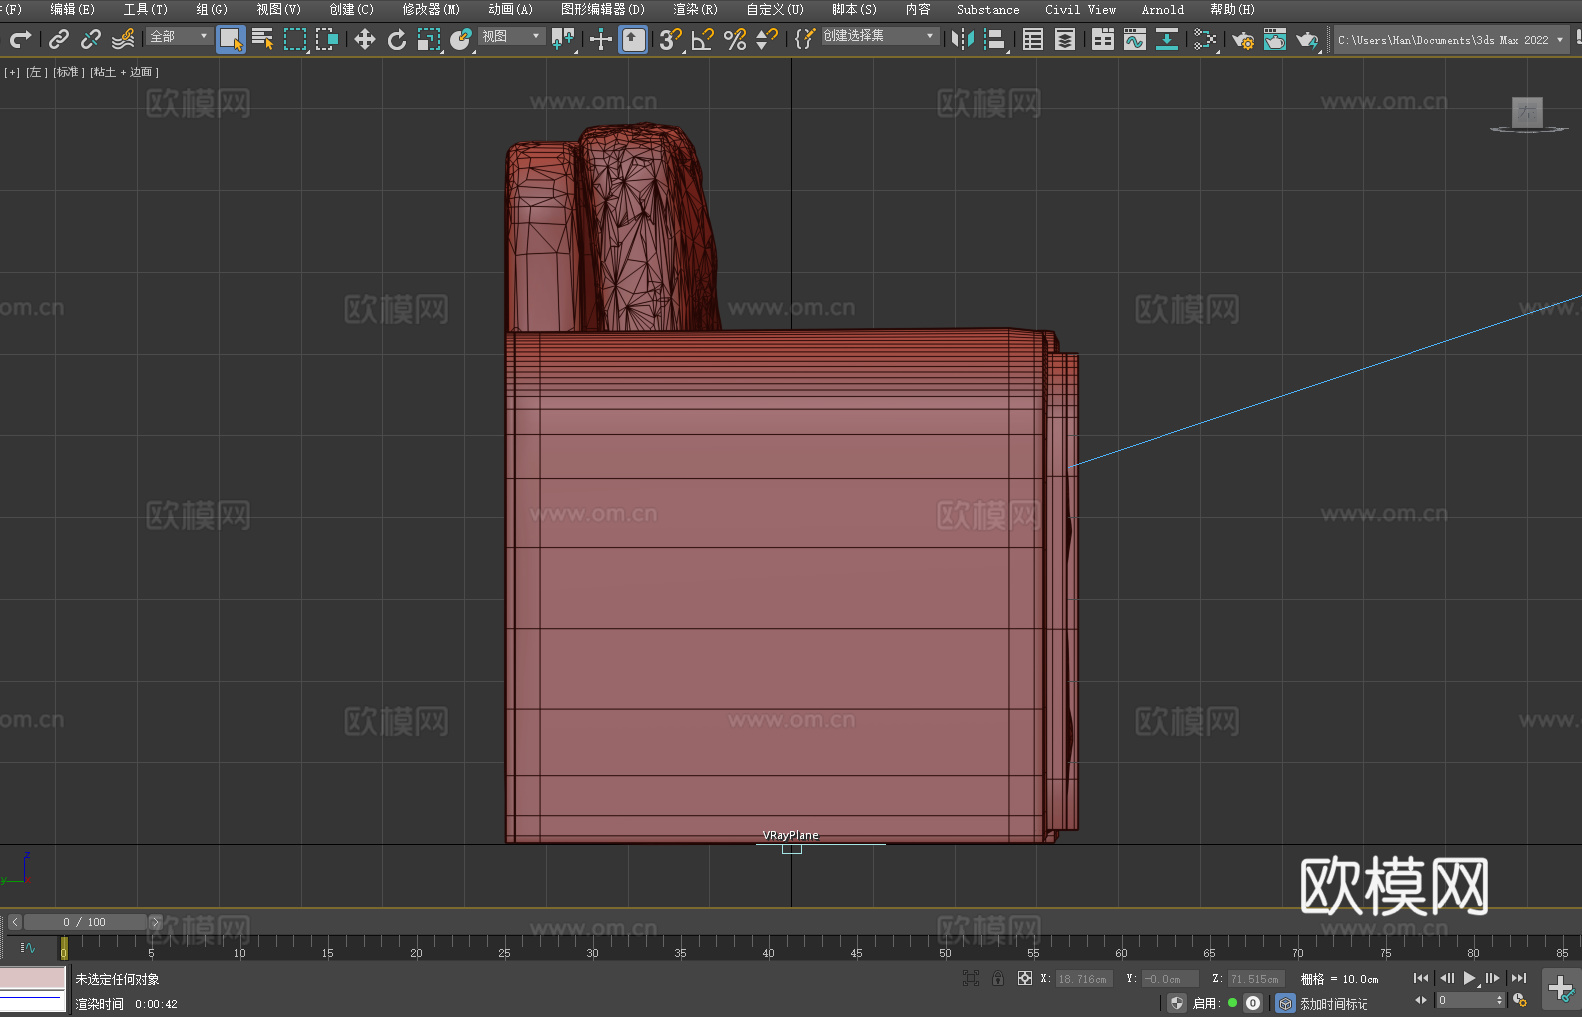Select the Move tool

(365, 39)
